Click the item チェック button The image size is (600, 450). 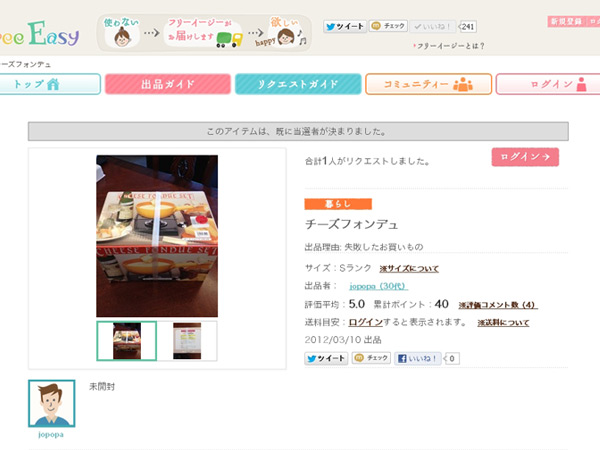(371, 358)
